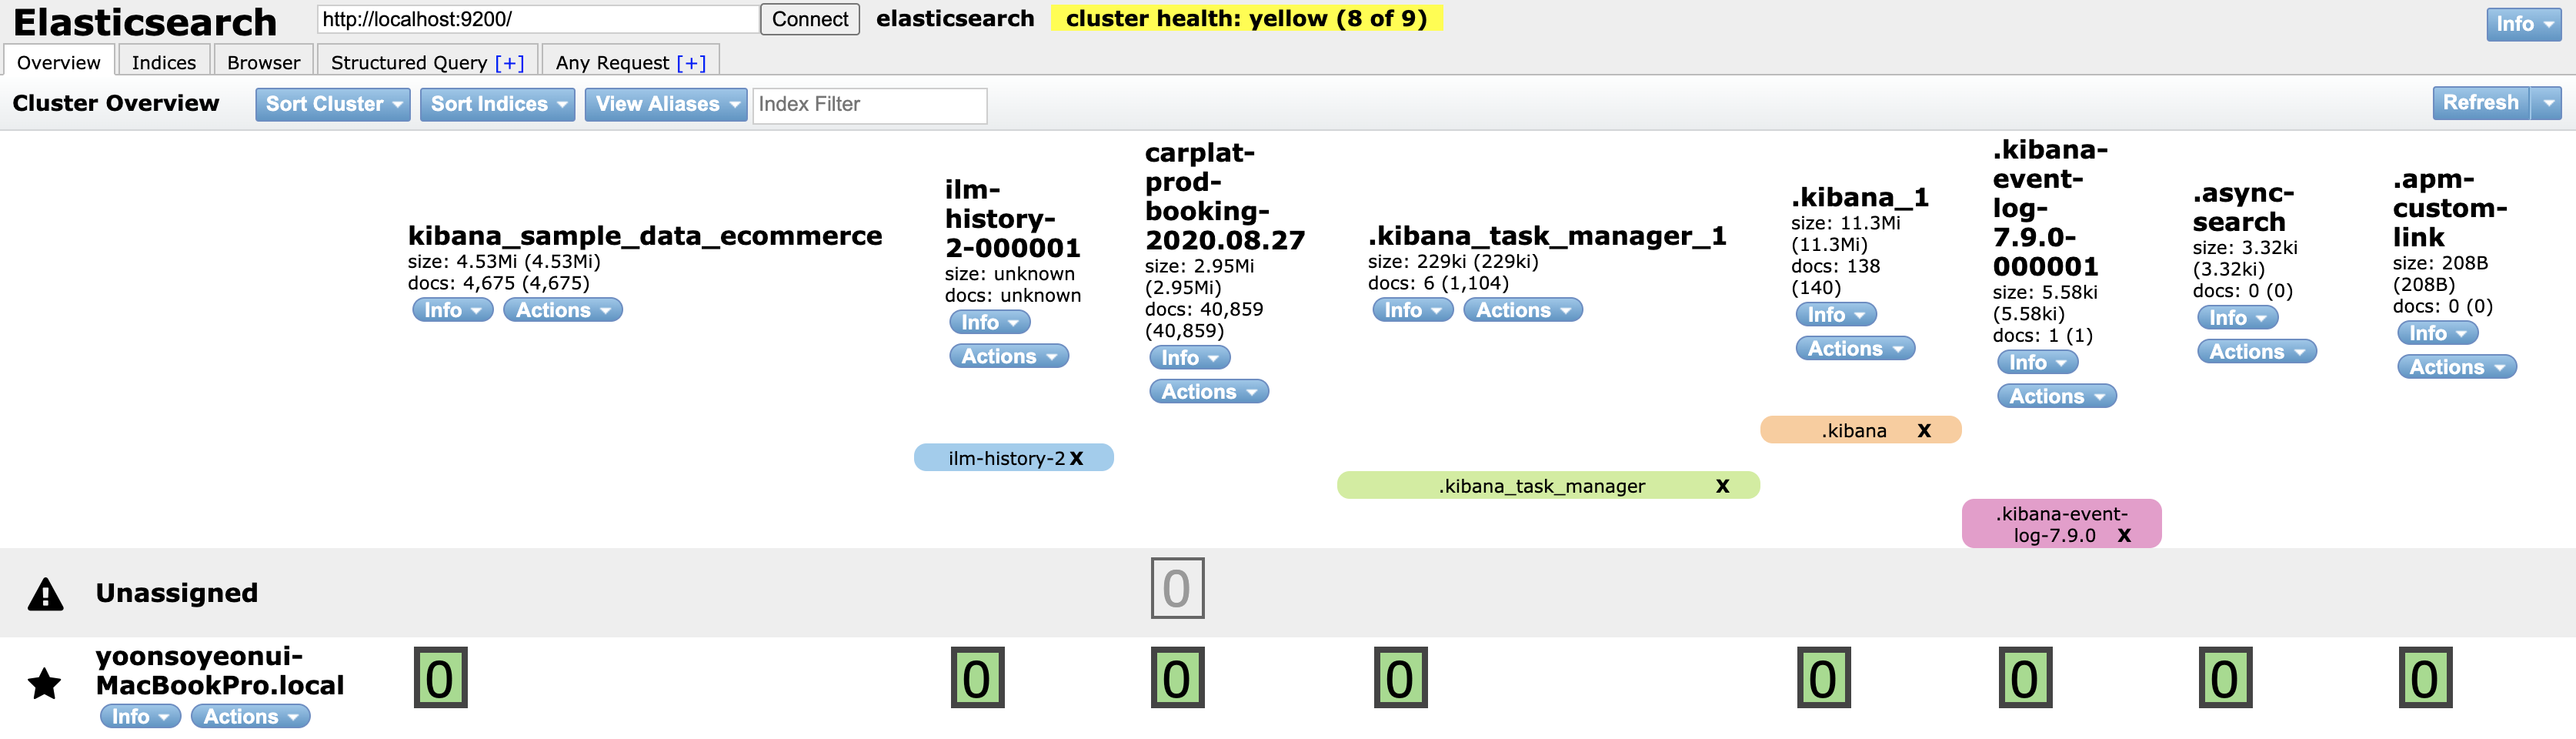Open Actions menu for carplat-prod-booking-2020.08.27
This screenshot has height=739, width=2576.
coord(1209,391)
